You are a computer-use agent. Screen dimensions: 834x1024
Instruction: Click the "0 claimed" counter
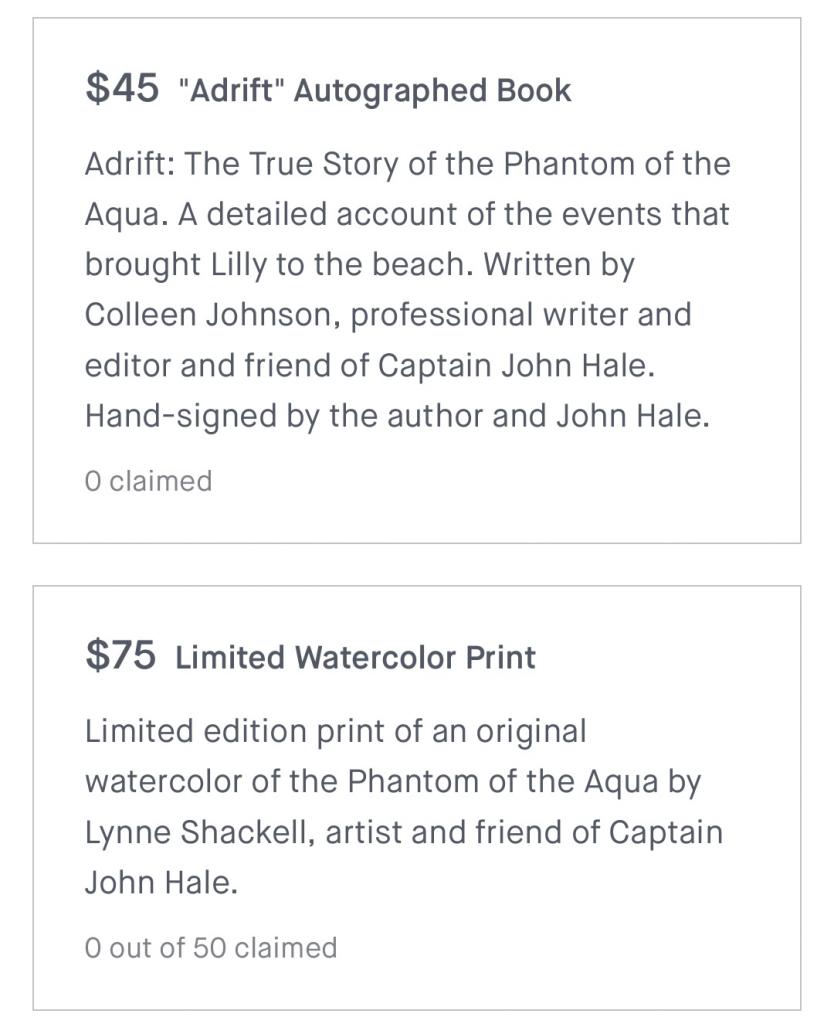pyautogui.click(x=148, y=481)
